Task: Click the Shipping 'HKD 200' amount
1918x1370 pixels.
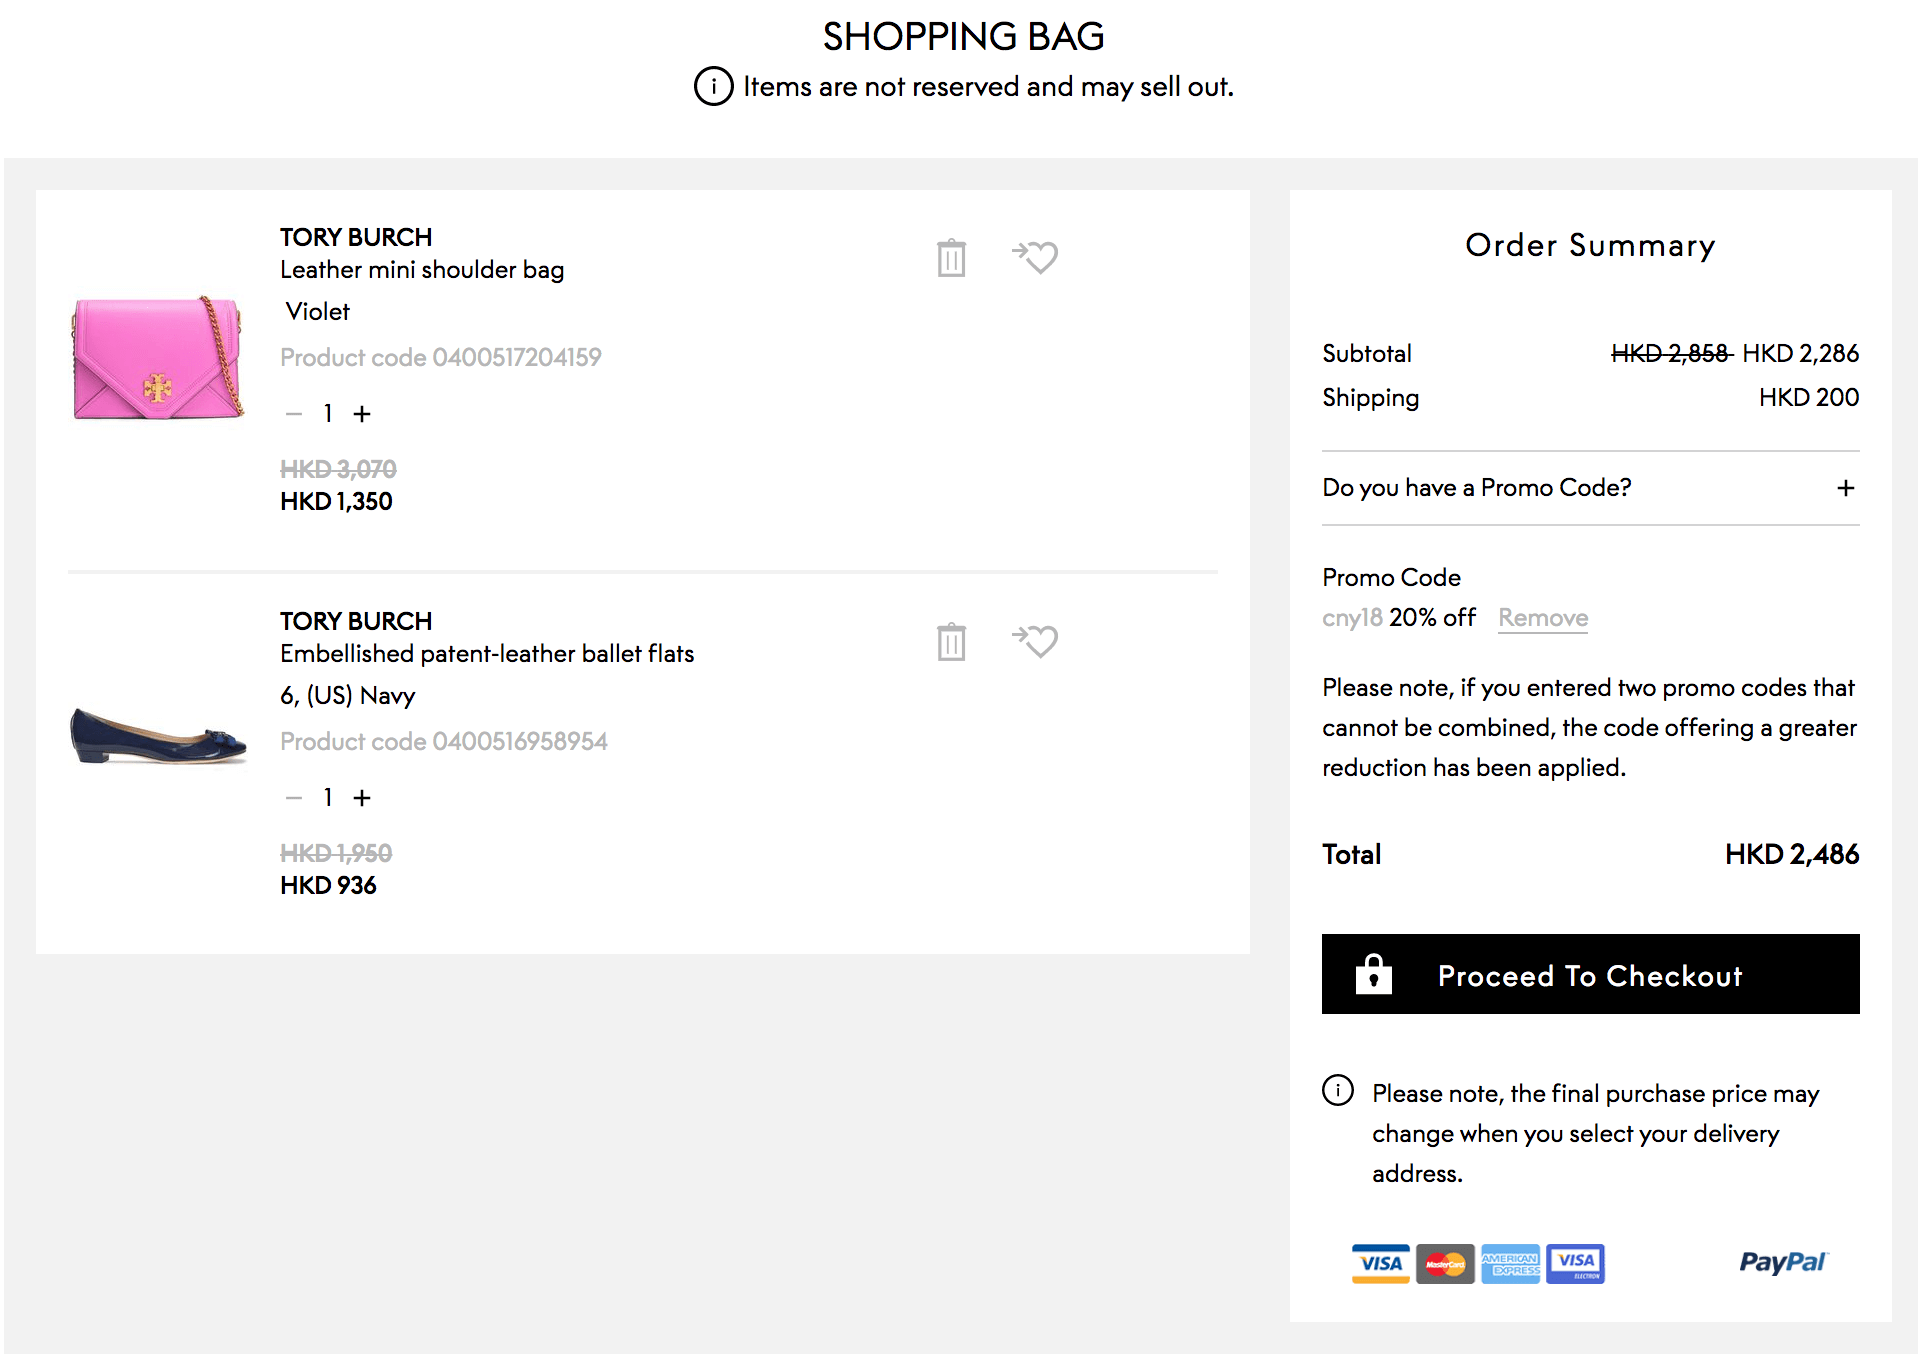Action: tap(1809, 398)
